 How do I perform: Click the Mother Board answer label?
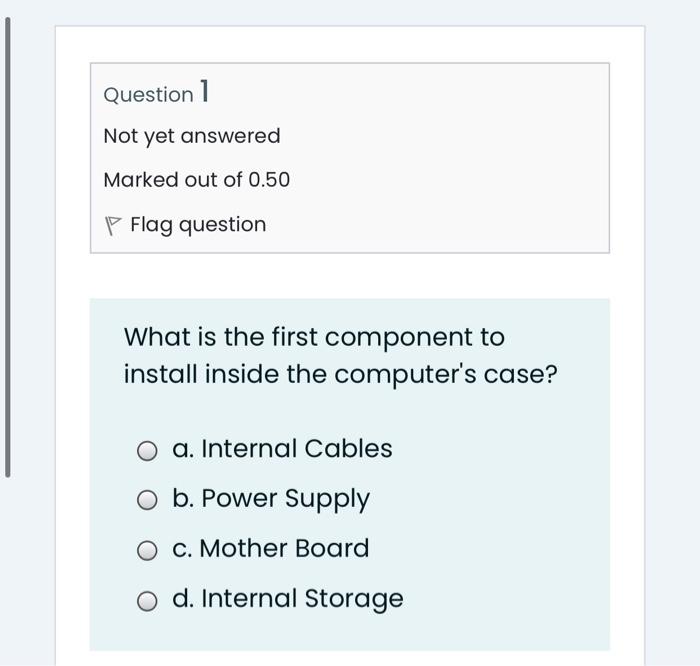click(285, 548)
